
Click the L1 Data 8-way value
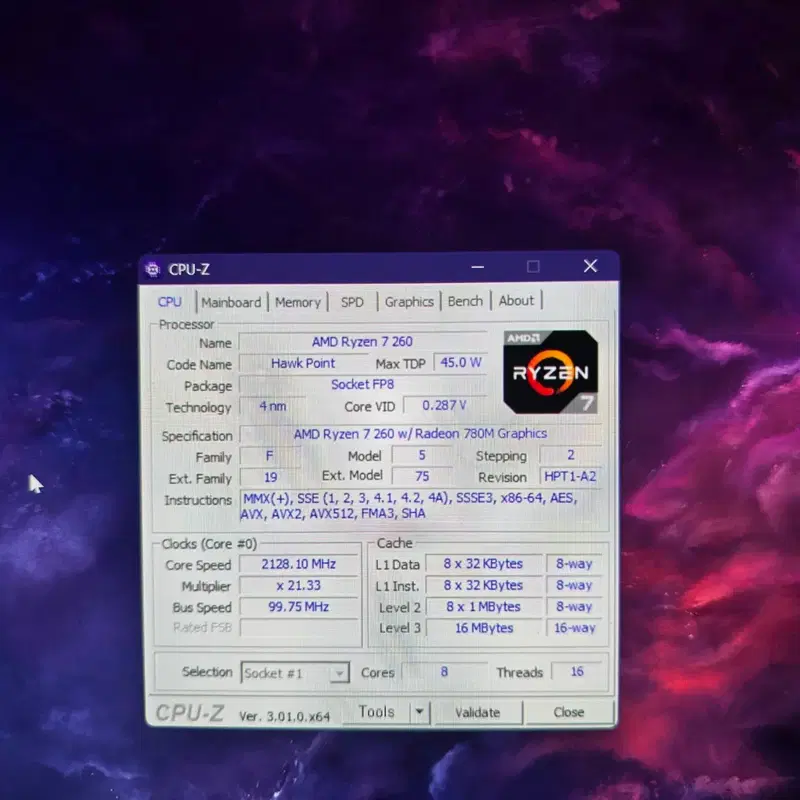point(574,564)
